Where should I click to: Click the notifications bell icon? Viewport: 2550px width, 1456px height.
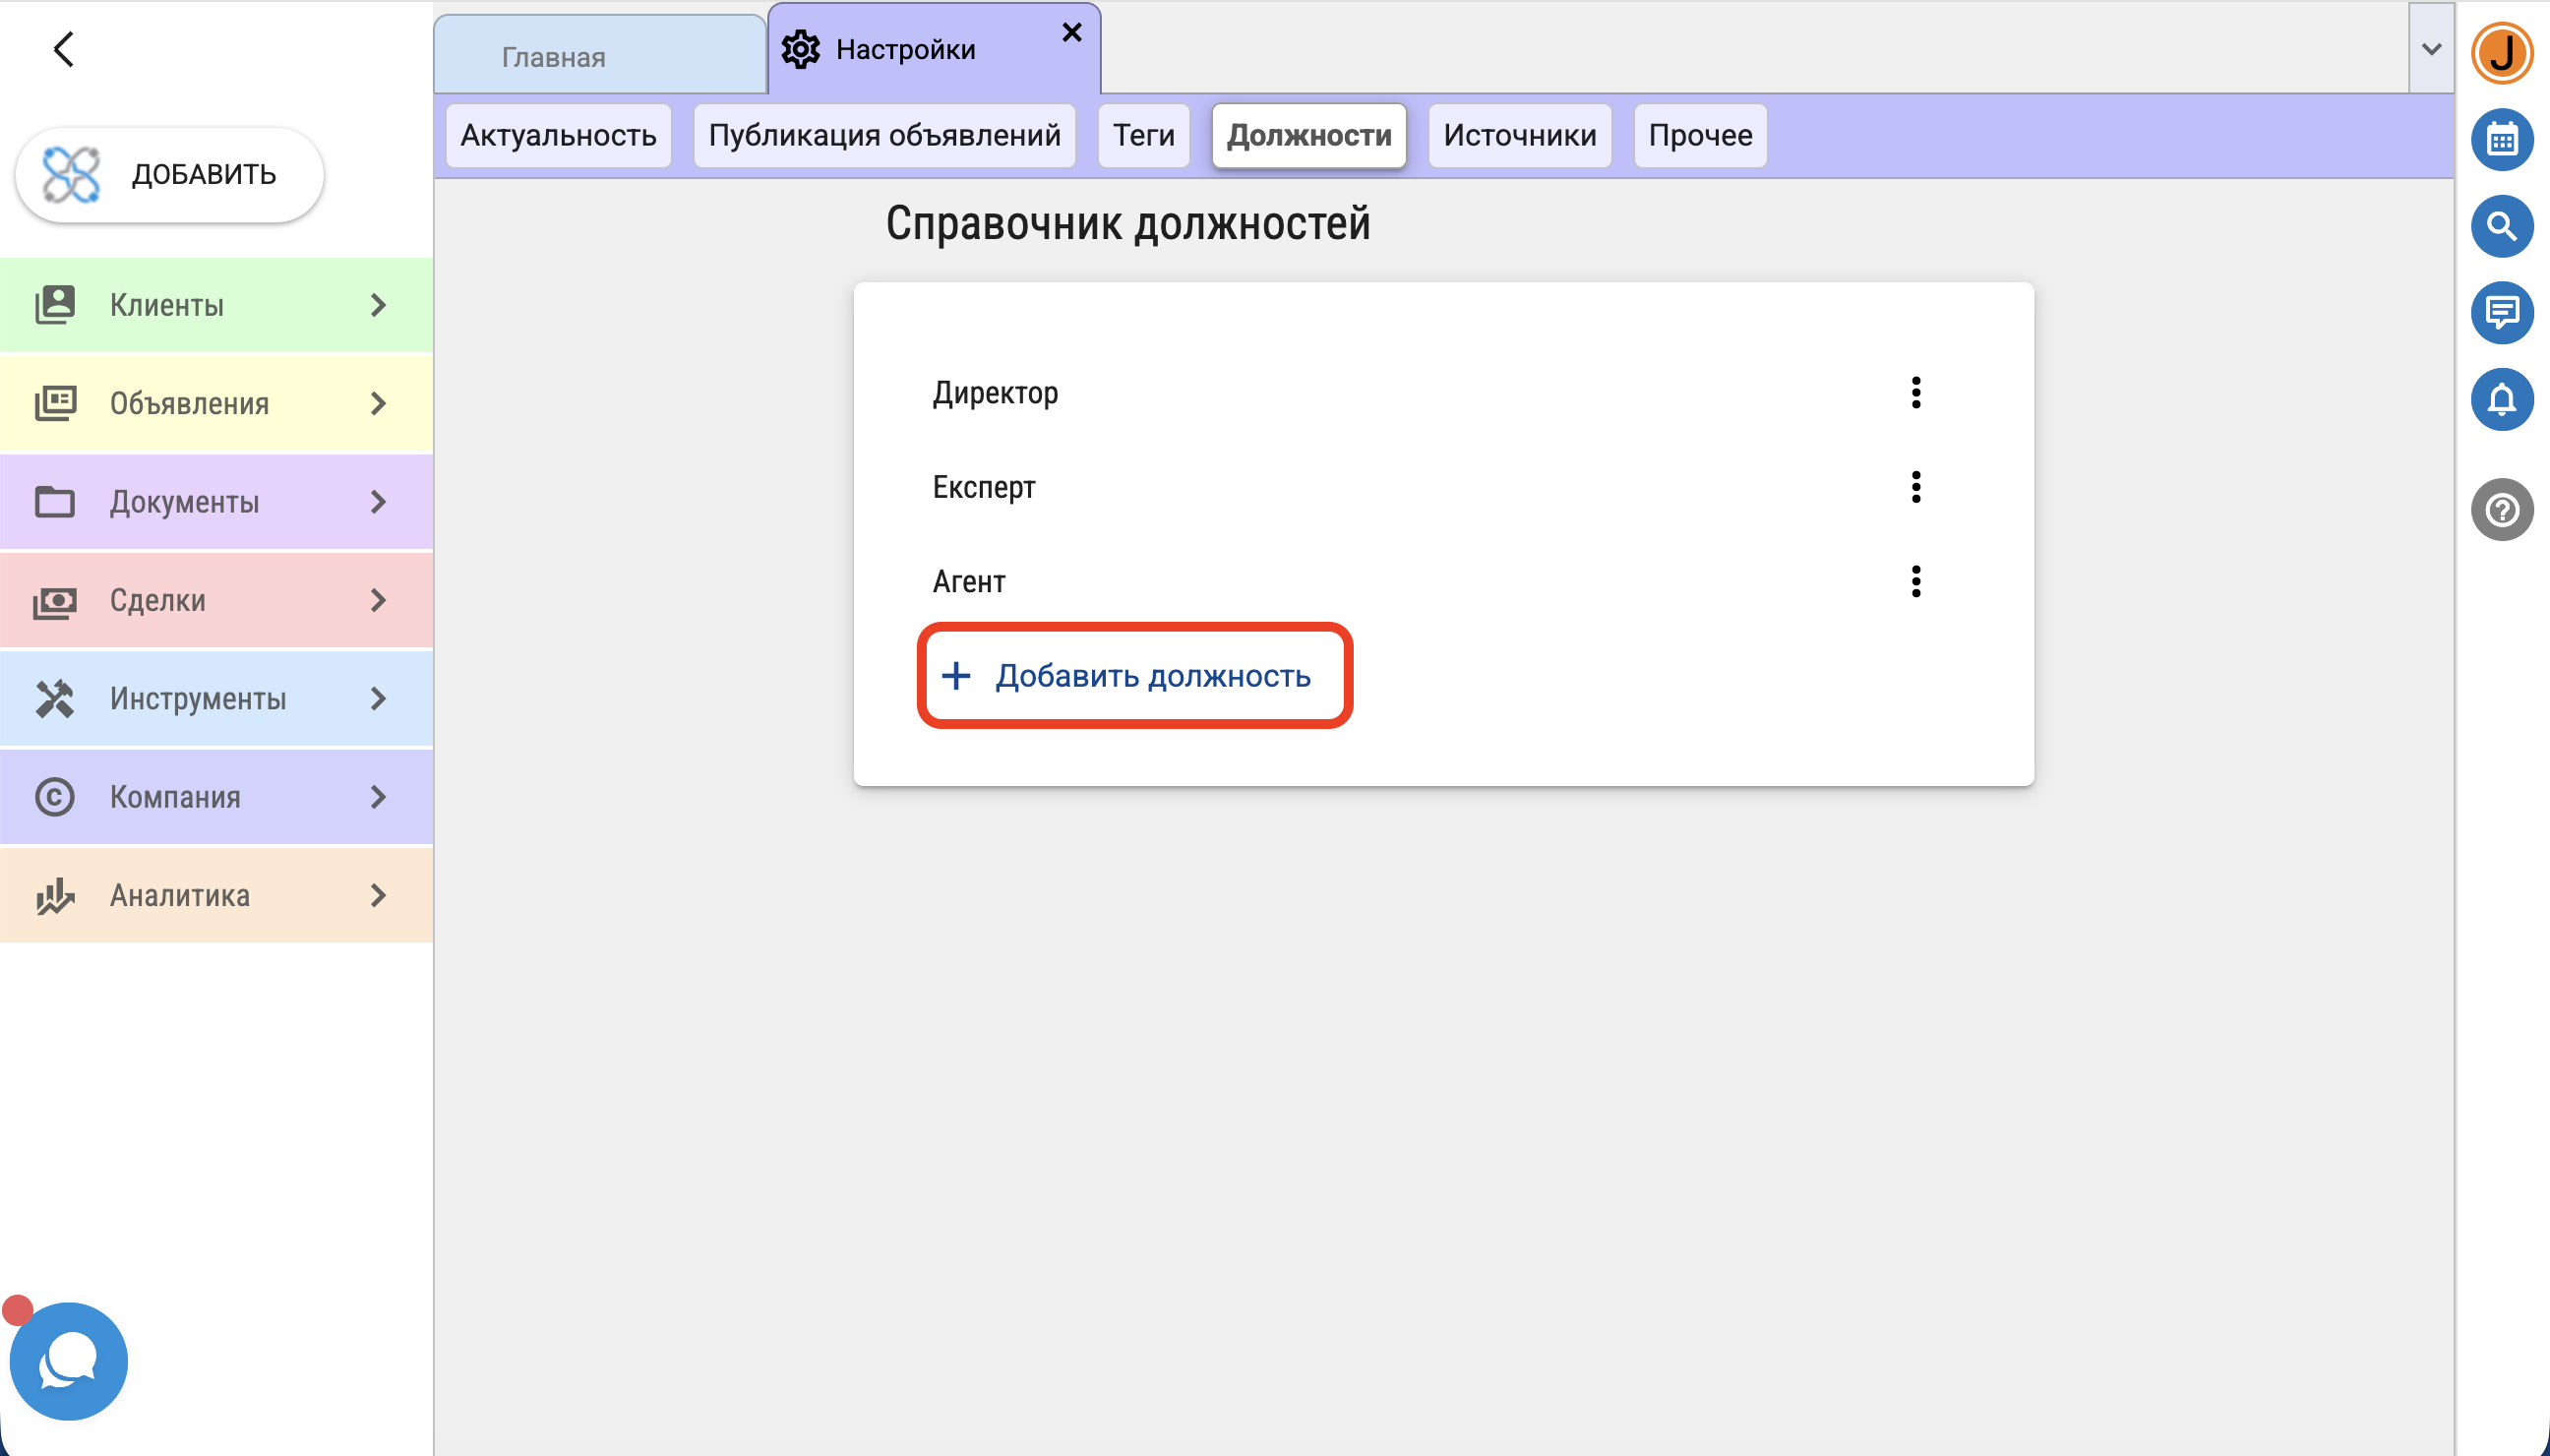[2501, 400]
